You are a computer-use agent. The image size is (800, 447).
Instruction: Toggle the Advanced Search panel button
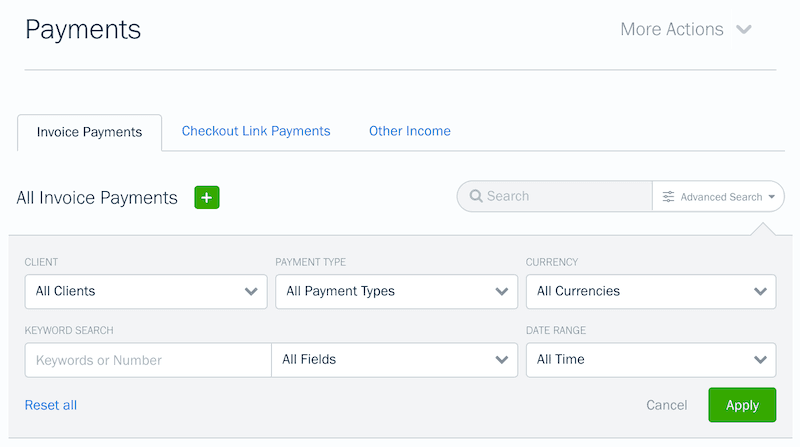point(720,197)
